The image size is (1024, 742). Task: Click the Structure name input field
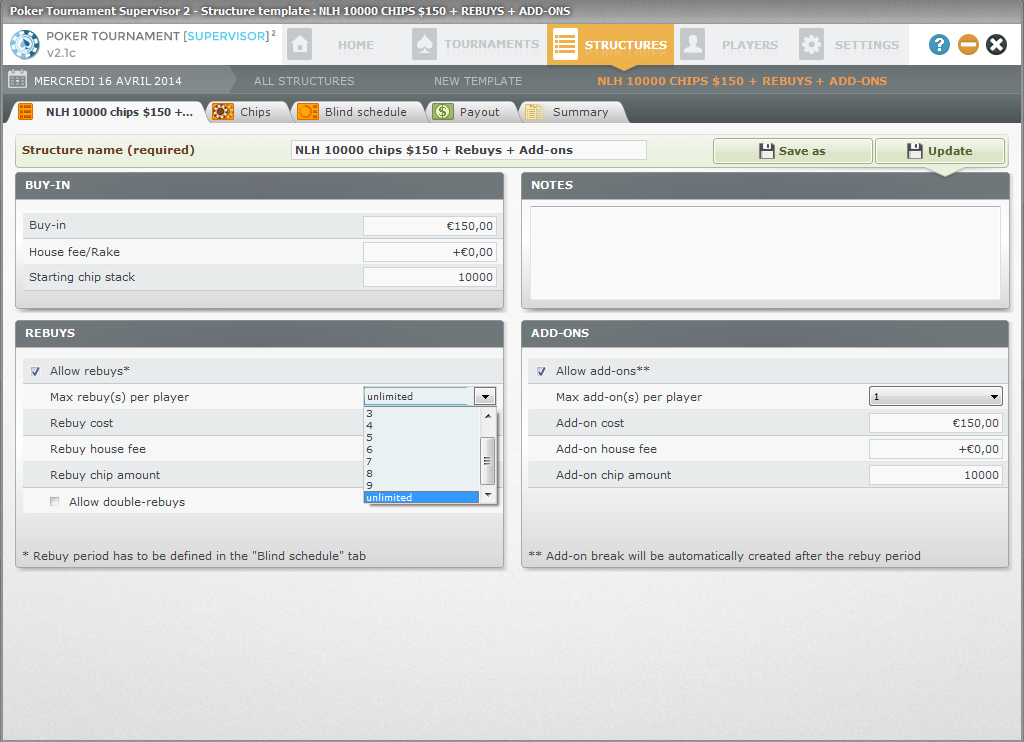(469, 150)
